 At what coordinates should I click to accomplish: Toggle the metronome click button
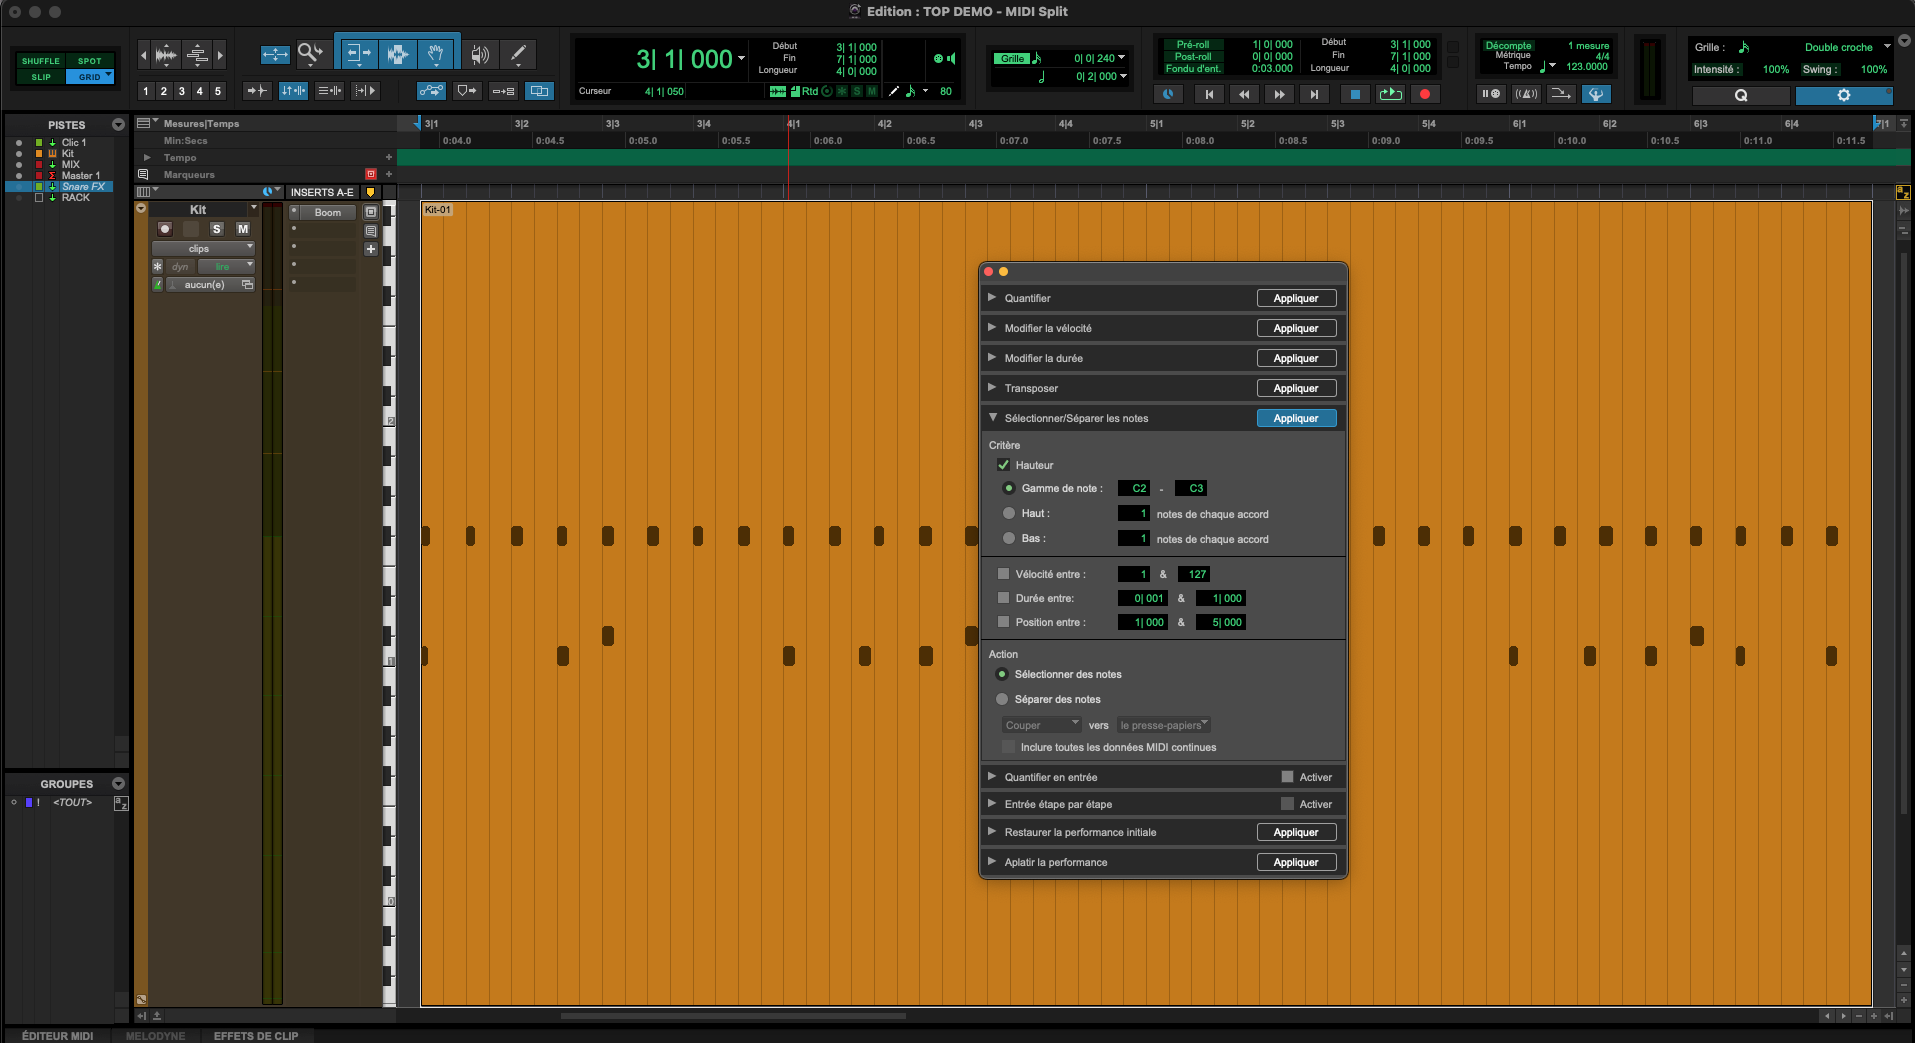pos(1526,94)
